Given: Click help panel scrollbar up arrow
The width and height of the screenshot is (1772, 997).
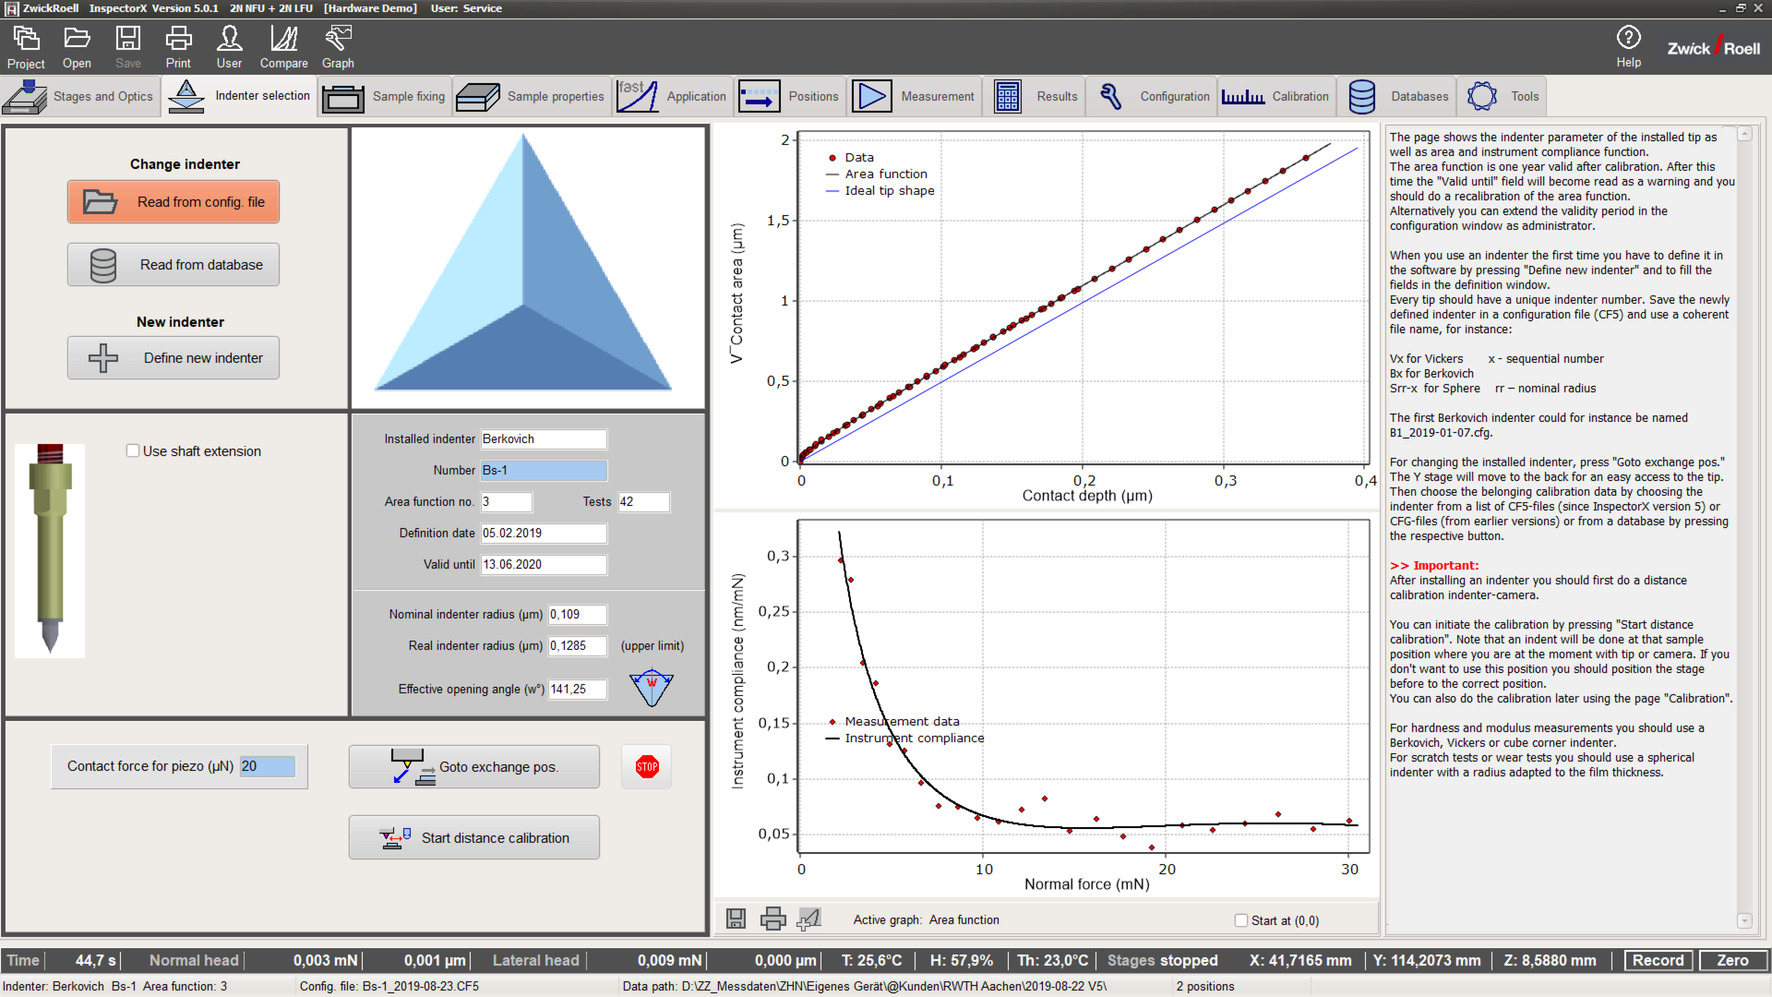Looking at the screenshot, I should [1745, 134].
